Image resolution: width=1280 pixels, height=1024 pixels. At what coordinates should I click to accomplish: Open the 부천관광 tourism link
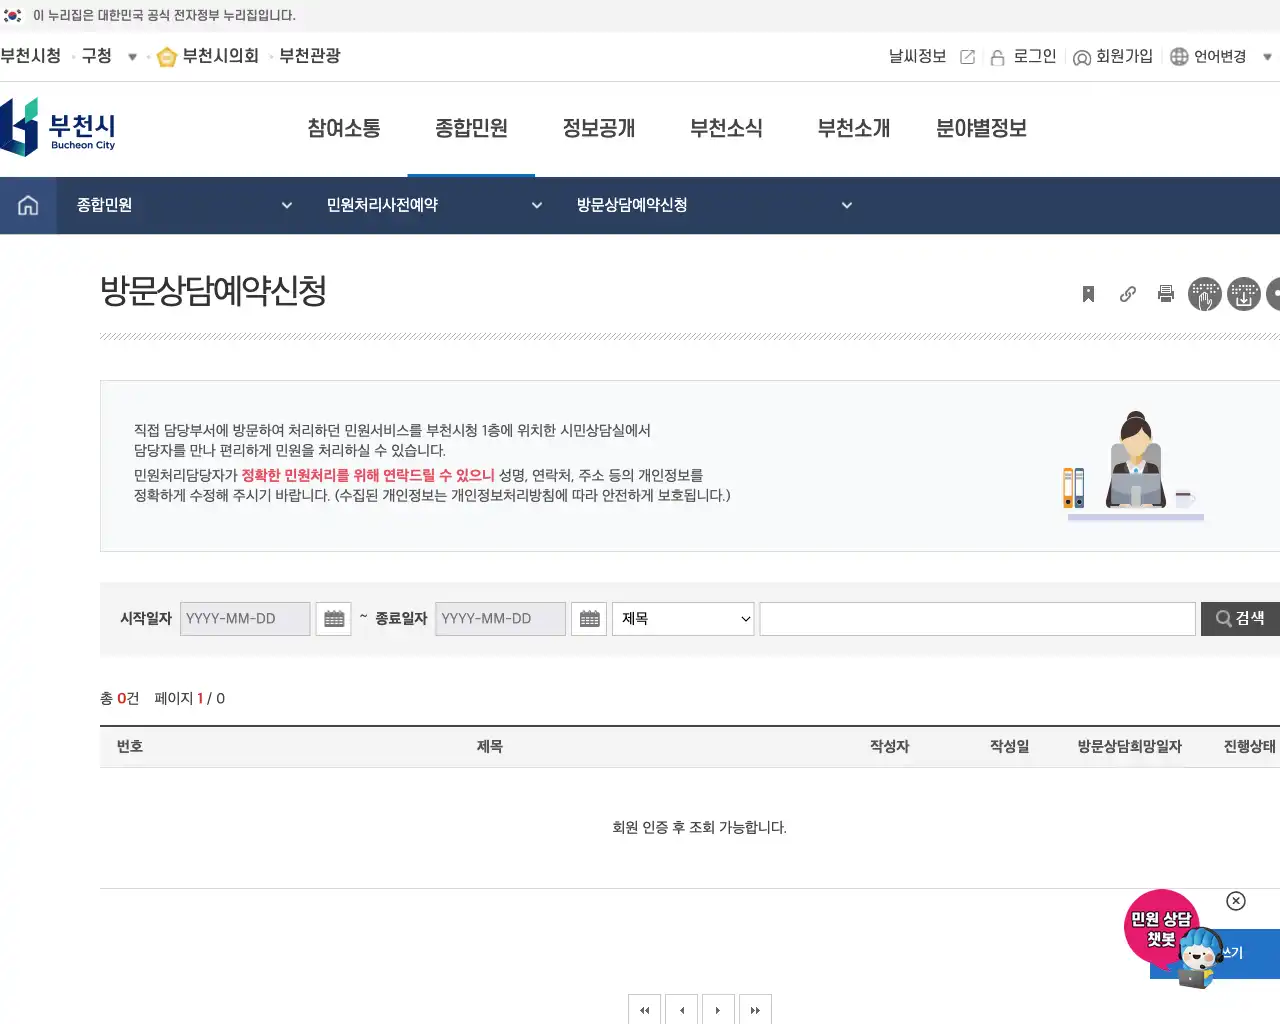[x=310, y=56]
